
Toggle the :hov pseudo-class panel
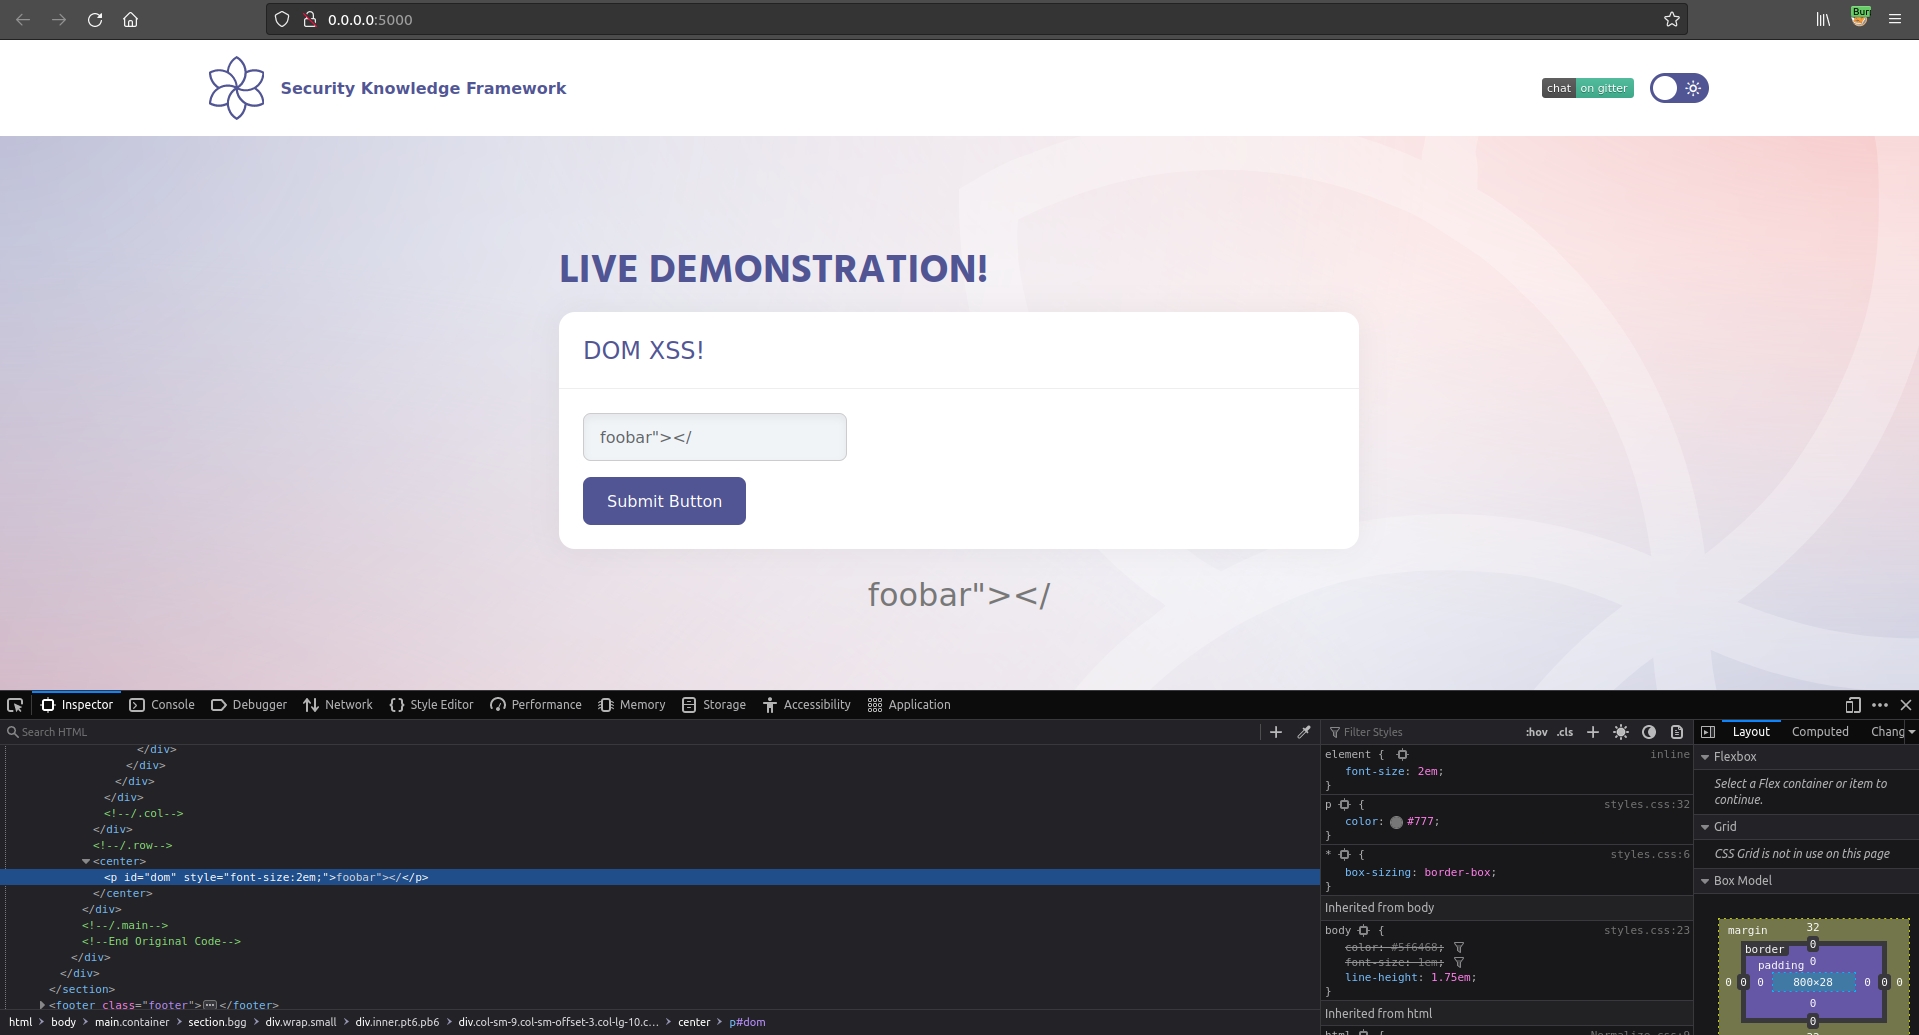coord(1536,732)
